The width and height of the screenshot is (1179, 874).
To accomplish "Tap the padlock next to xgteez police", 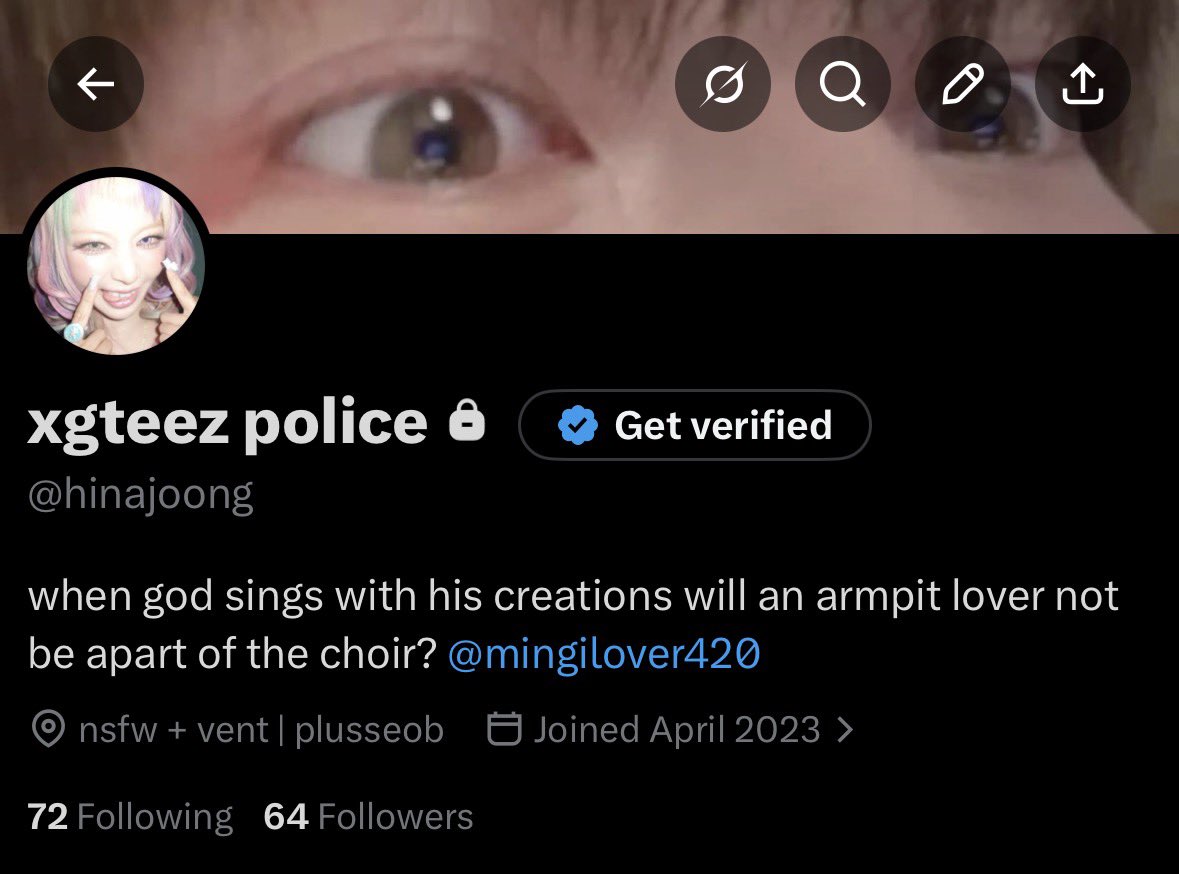I will point(467,420).
